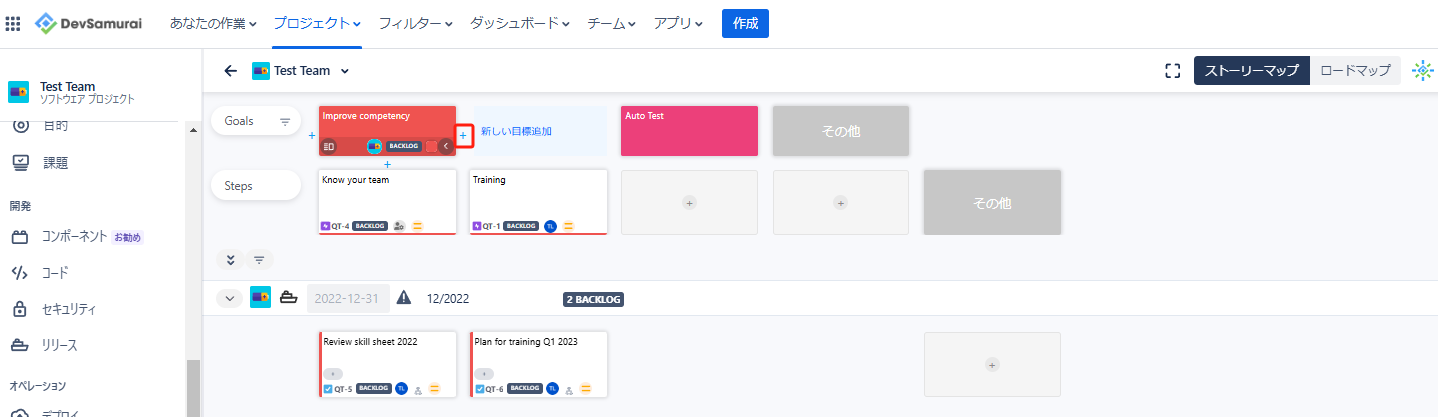The width and height of the screenshot is (1438, 417).
Task: Click the release ship icon in sprint row
Action: pos(289,298)
